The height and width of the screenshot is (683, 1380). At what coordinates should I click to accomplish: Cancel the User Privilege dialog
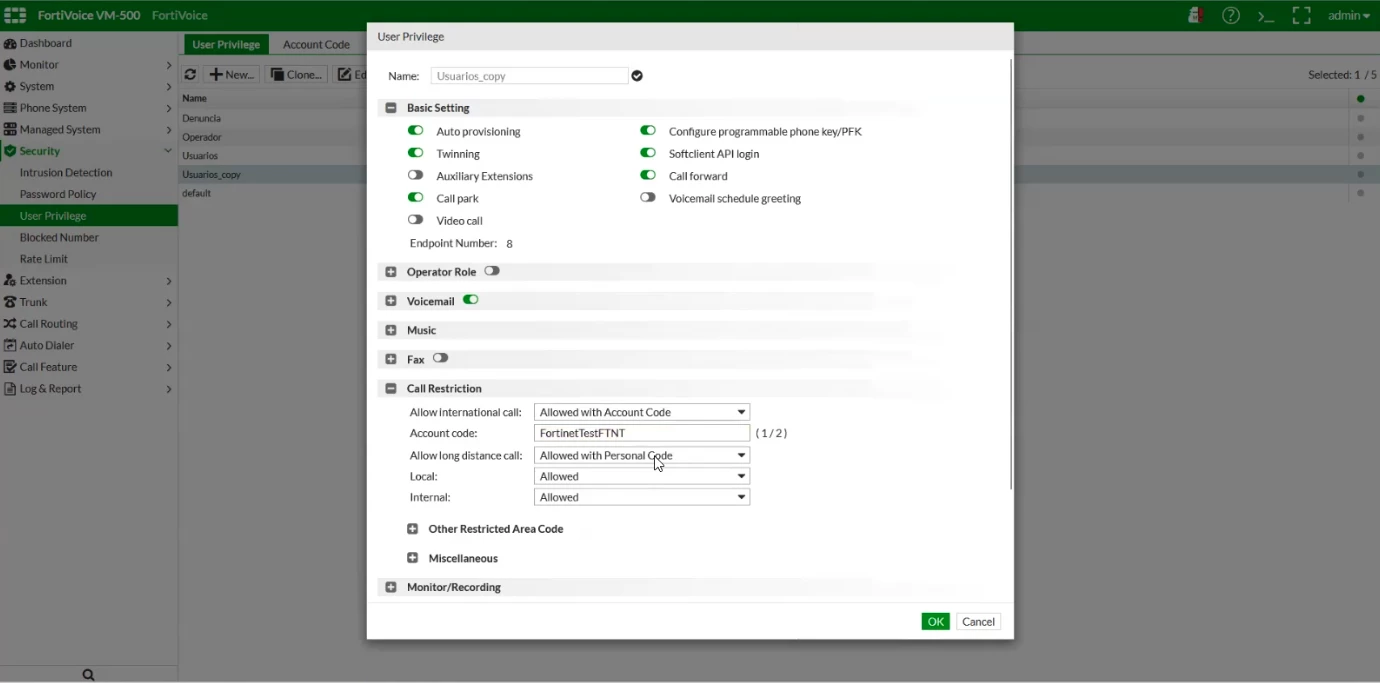coord(978,622)
